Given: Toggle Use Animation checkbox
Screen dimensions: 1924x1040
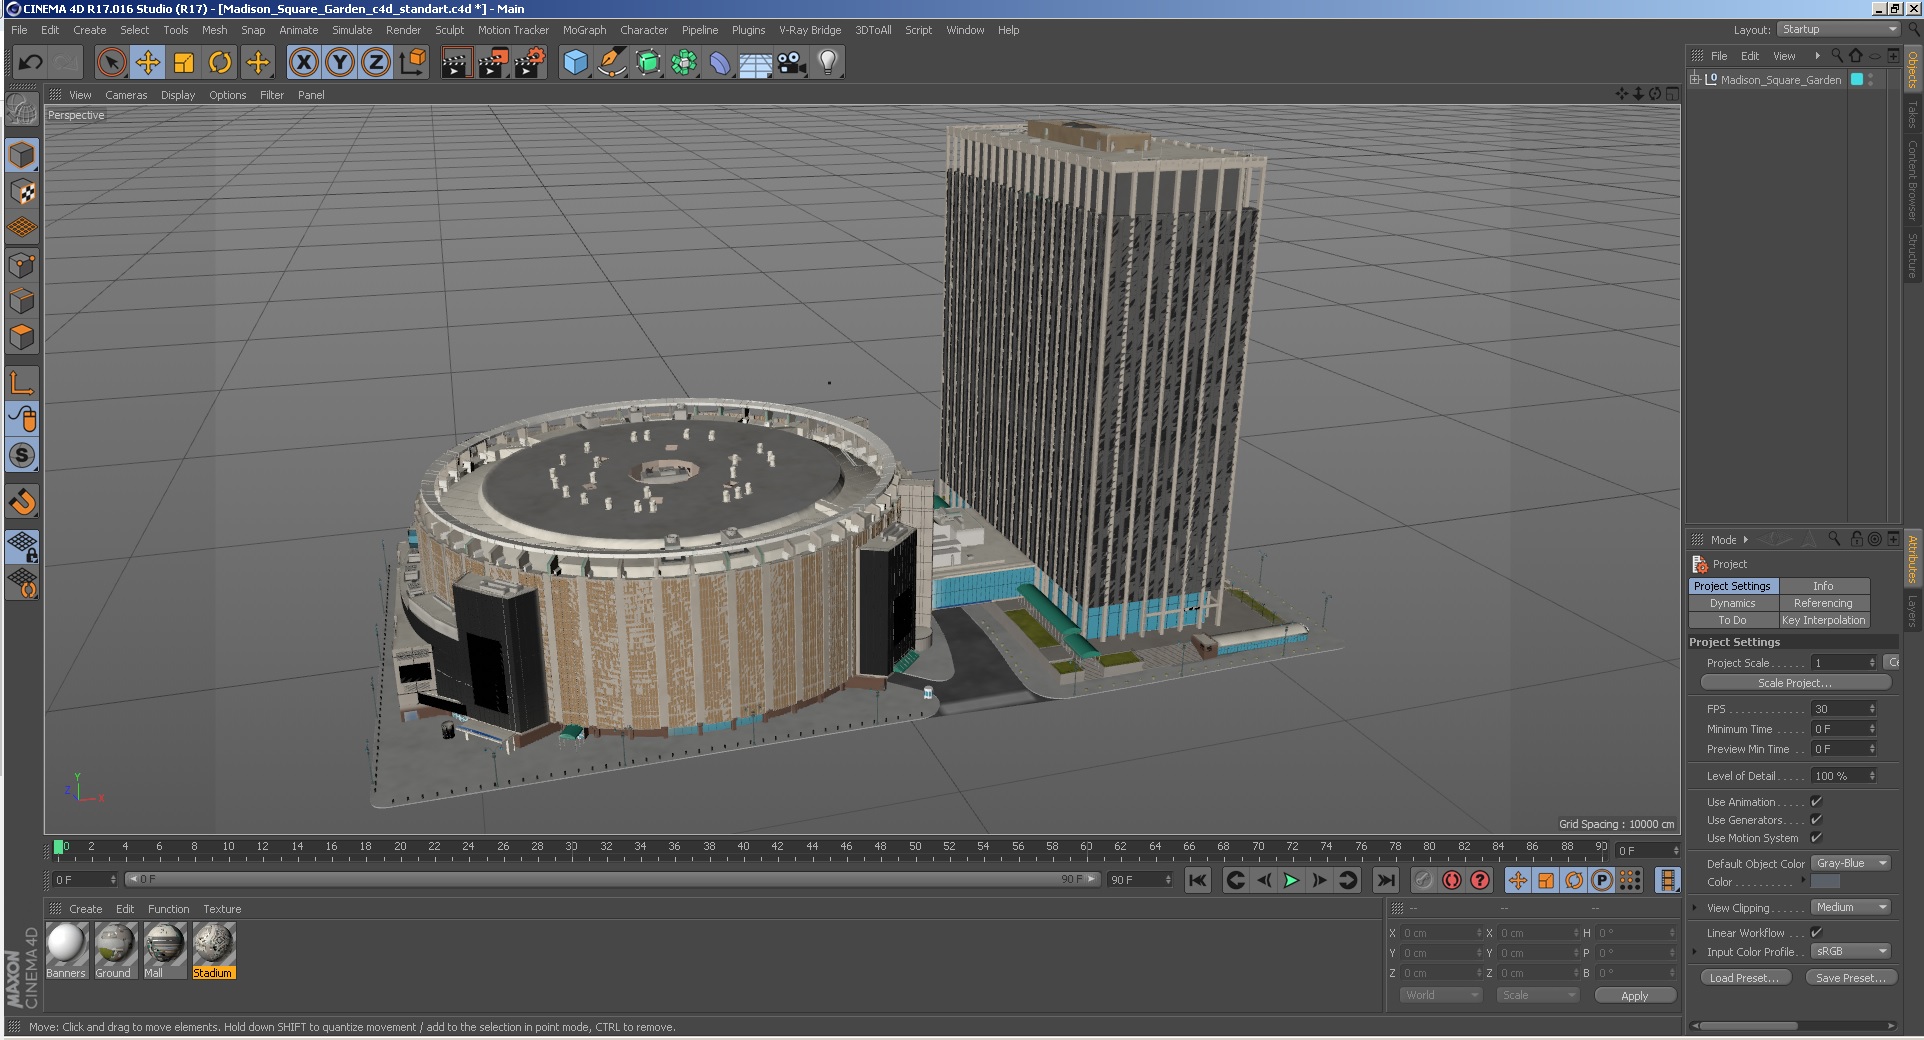Looking at the screenshot, I should point(1816,801).
